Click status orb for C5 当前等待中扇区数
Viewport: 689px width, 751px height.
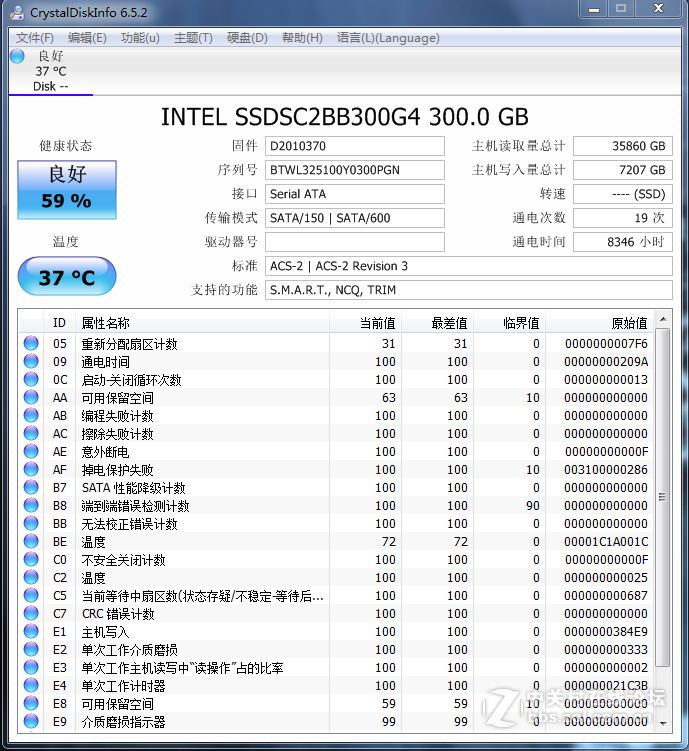click(31, 595)
